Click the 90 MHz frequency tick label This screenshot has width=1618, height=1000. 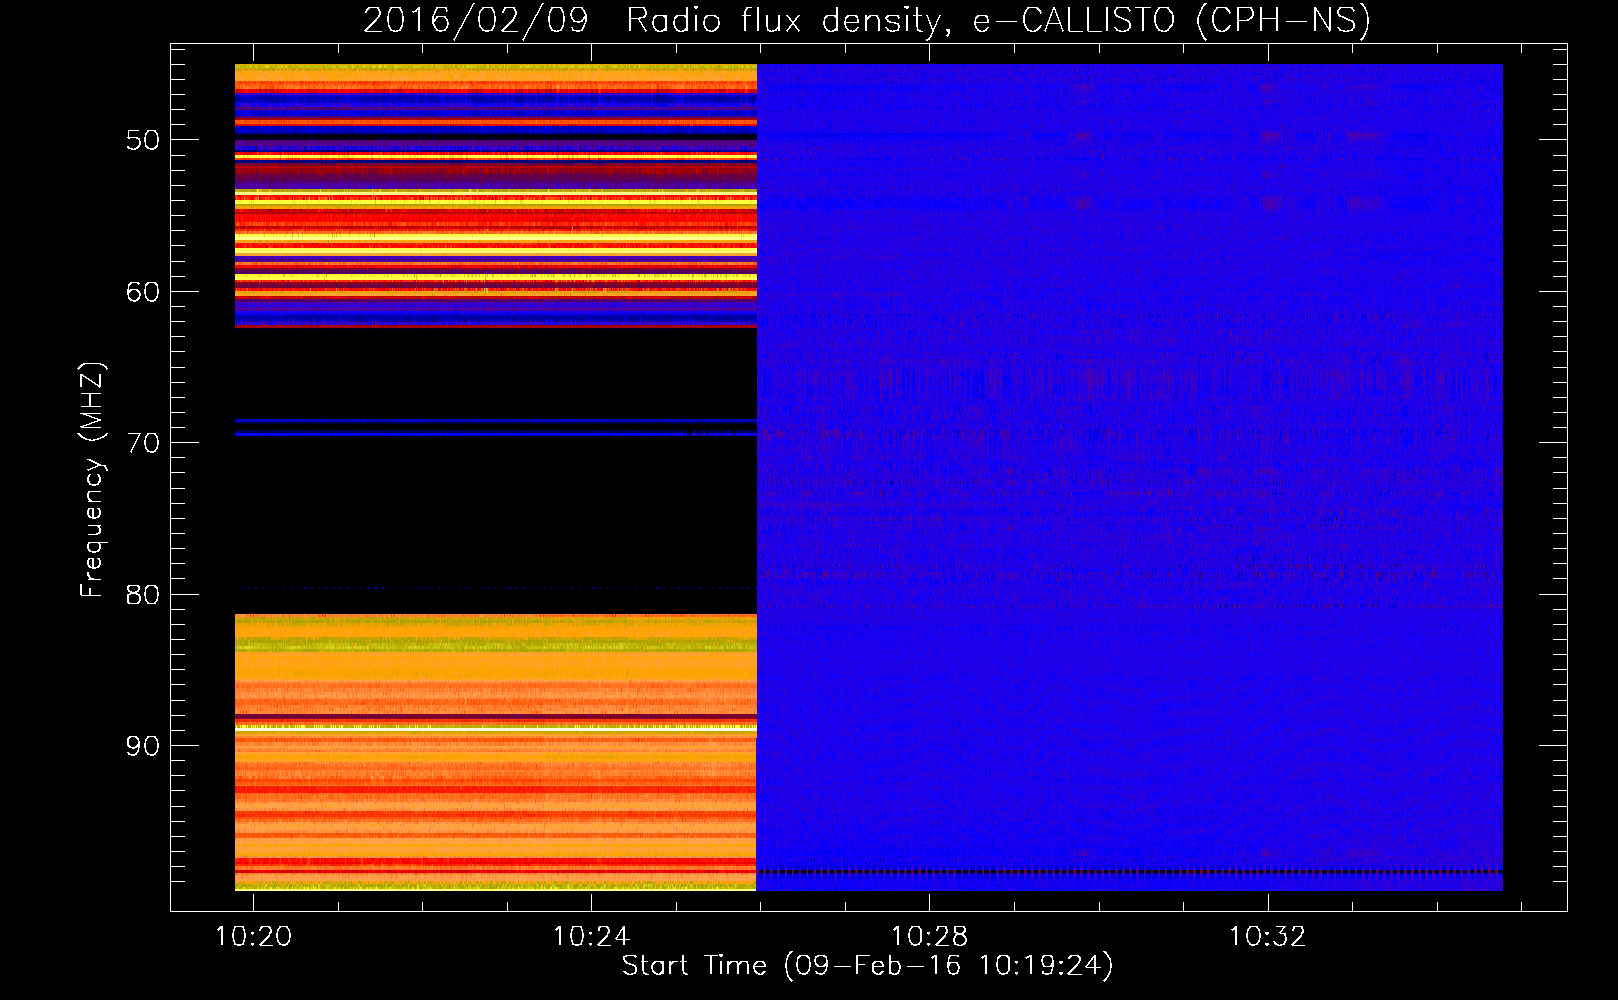143,746
